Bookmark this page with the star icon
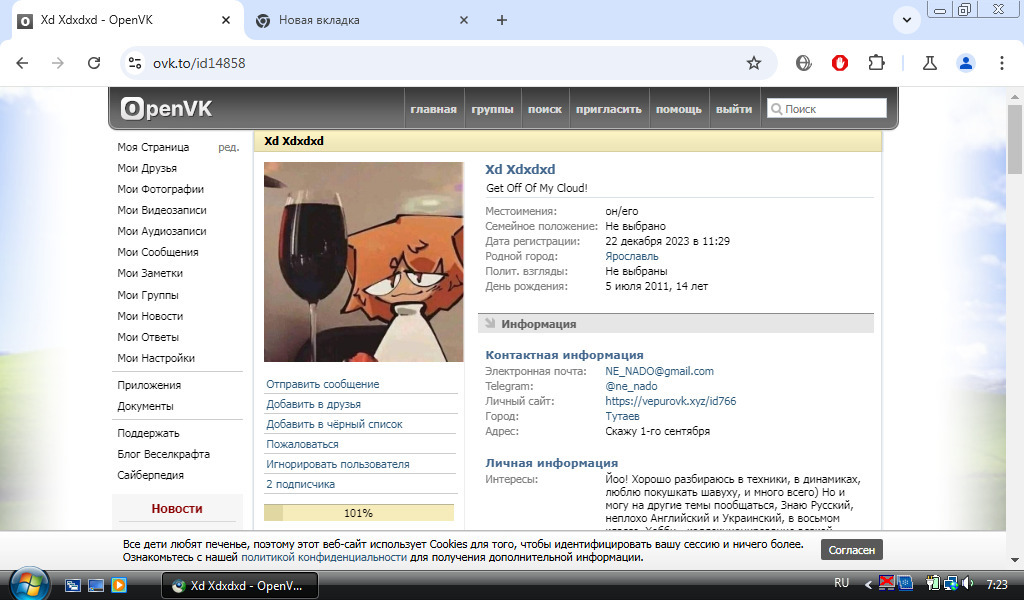The height and width of the screenshot is (600, 1024). click(754, 63)
